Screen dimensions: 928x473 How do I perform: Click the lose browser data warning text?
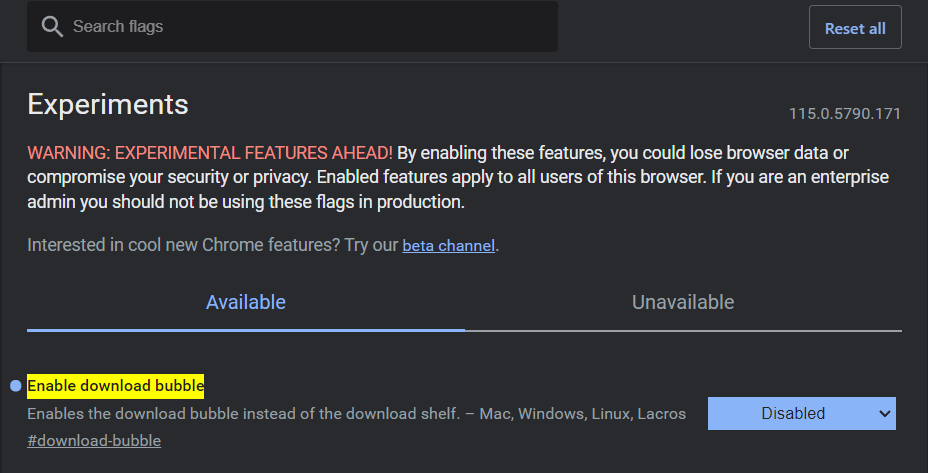[720, 153]
